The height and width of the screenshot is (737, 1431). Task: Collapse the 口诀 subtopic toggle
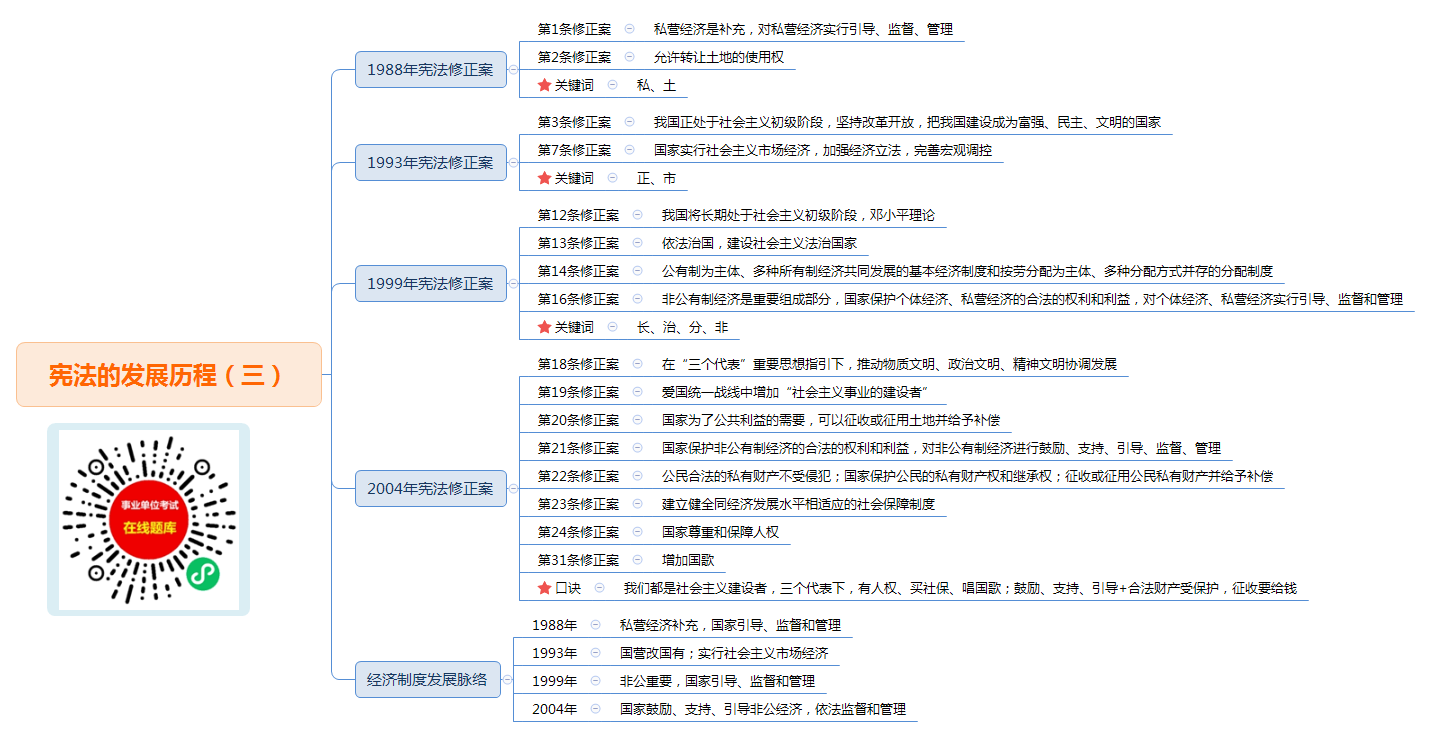[x=599, y=588]
